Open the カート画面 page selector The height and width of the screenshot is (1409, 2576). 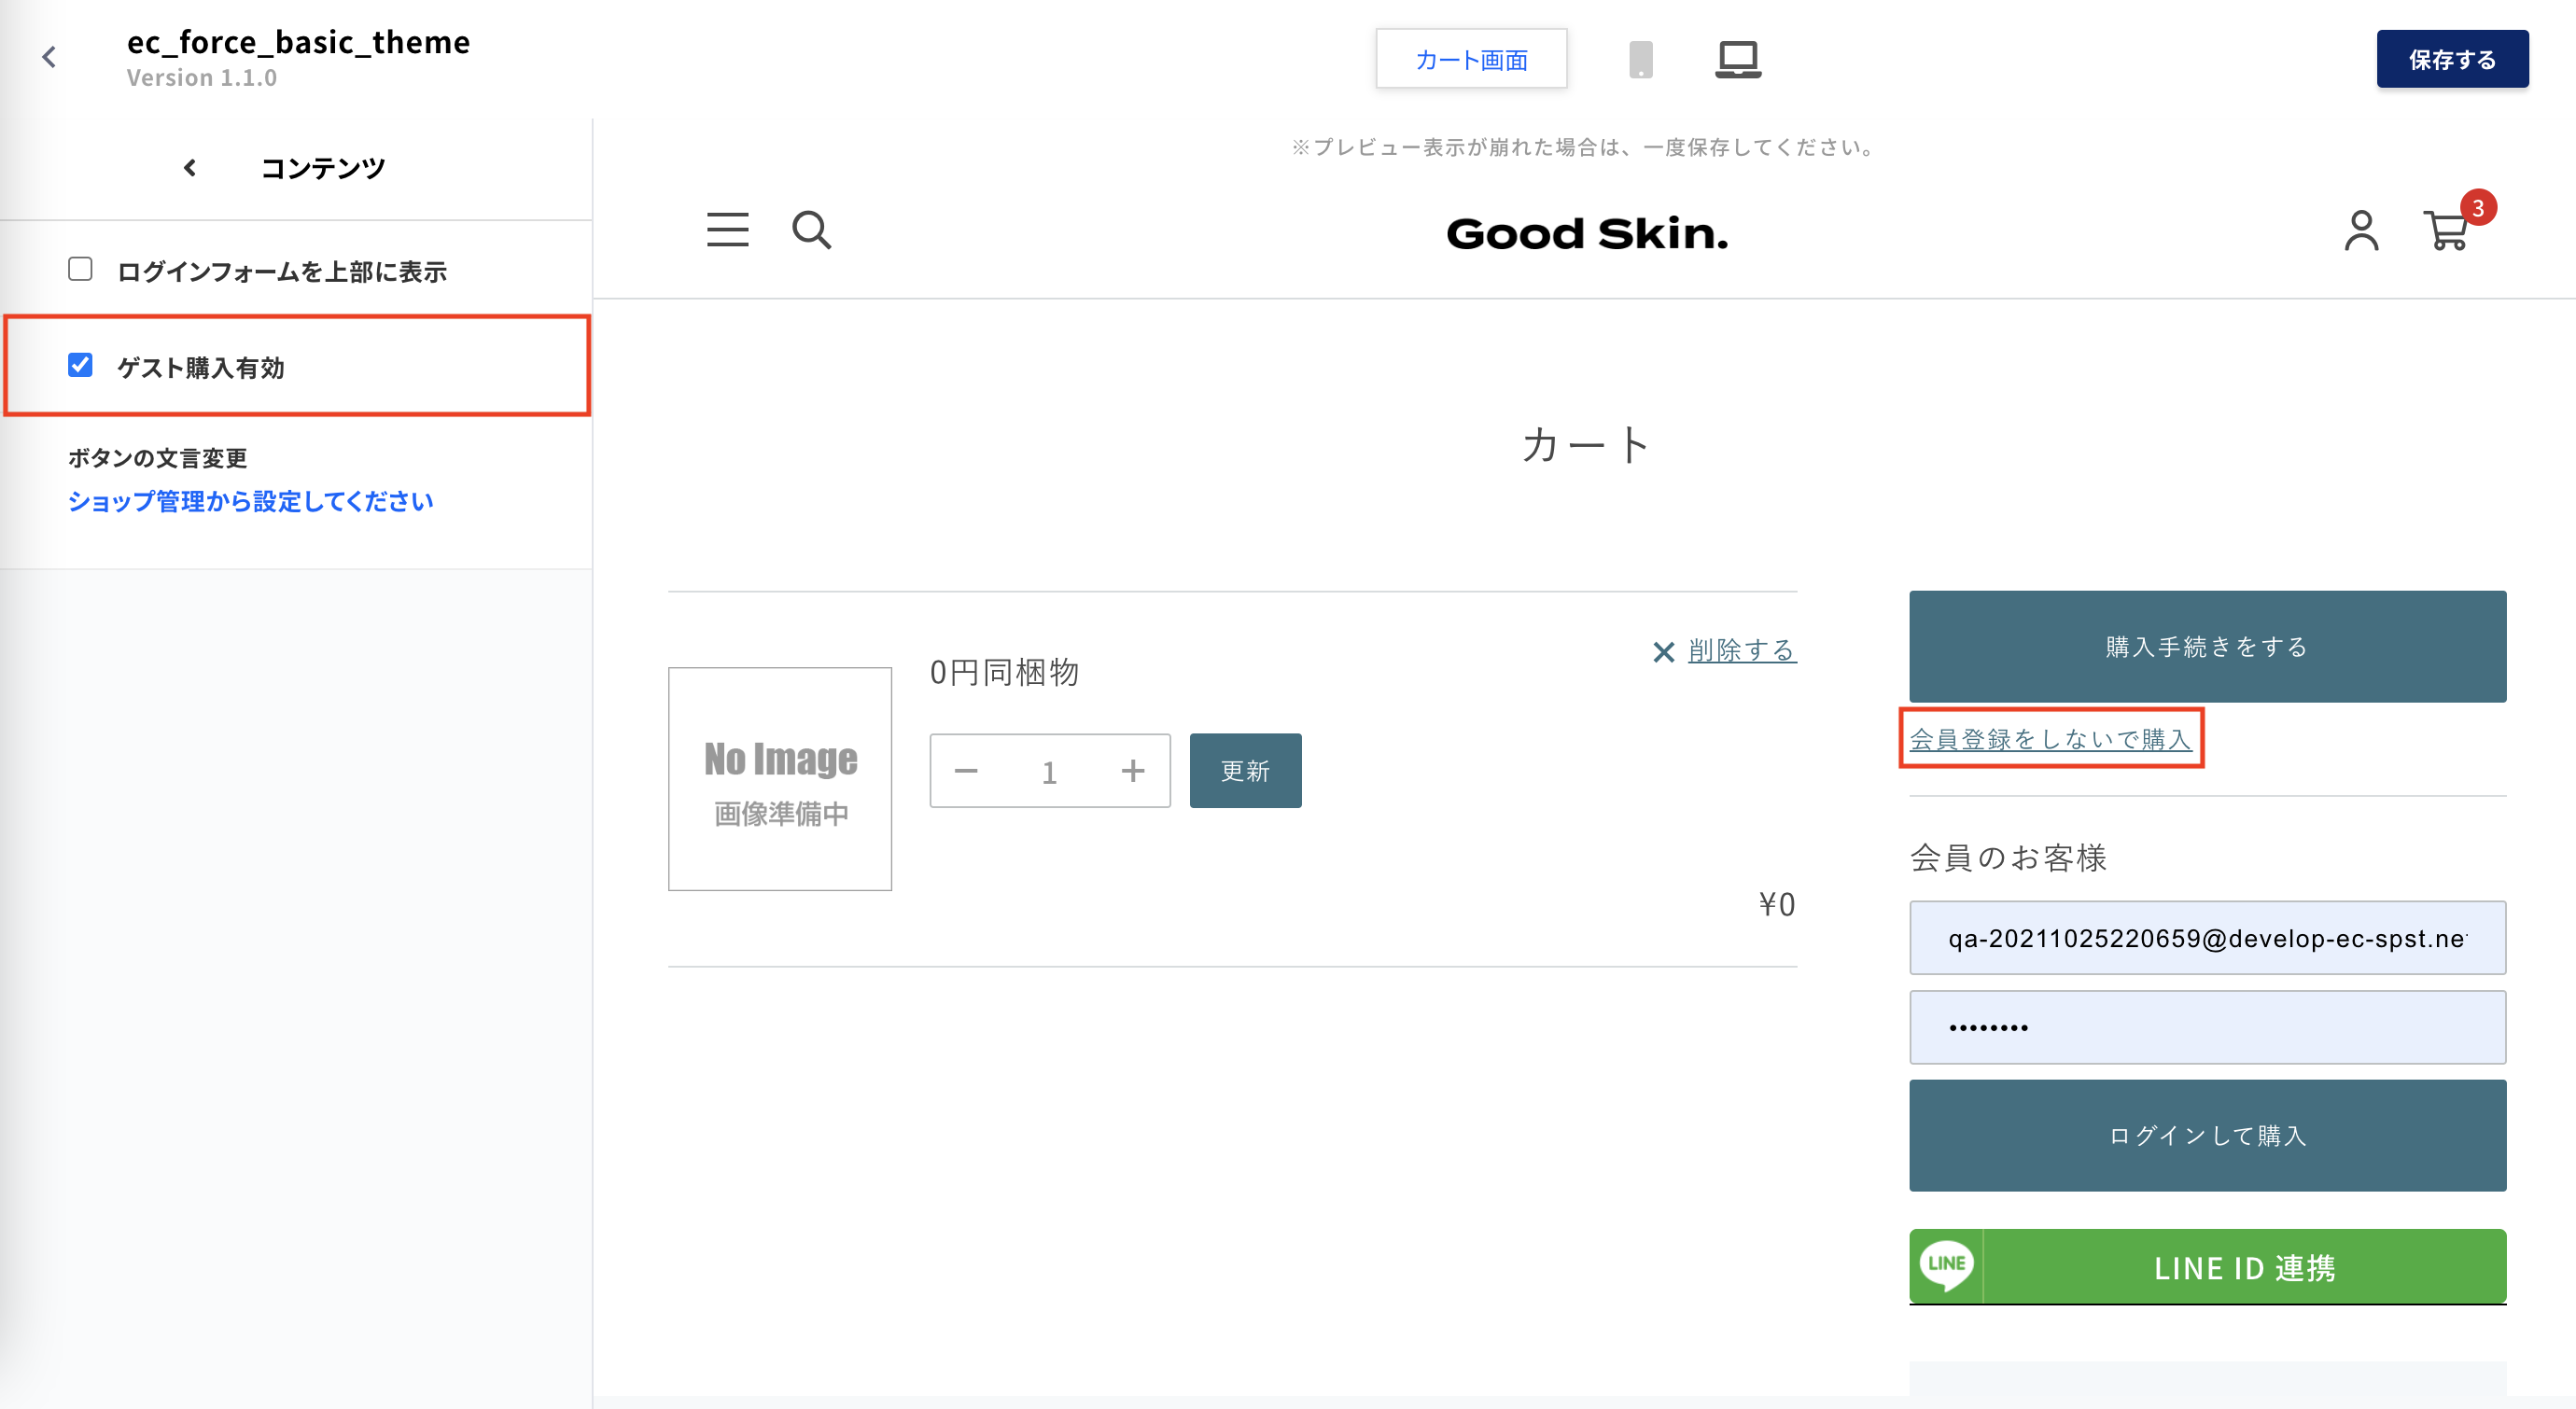[1471, 59]
